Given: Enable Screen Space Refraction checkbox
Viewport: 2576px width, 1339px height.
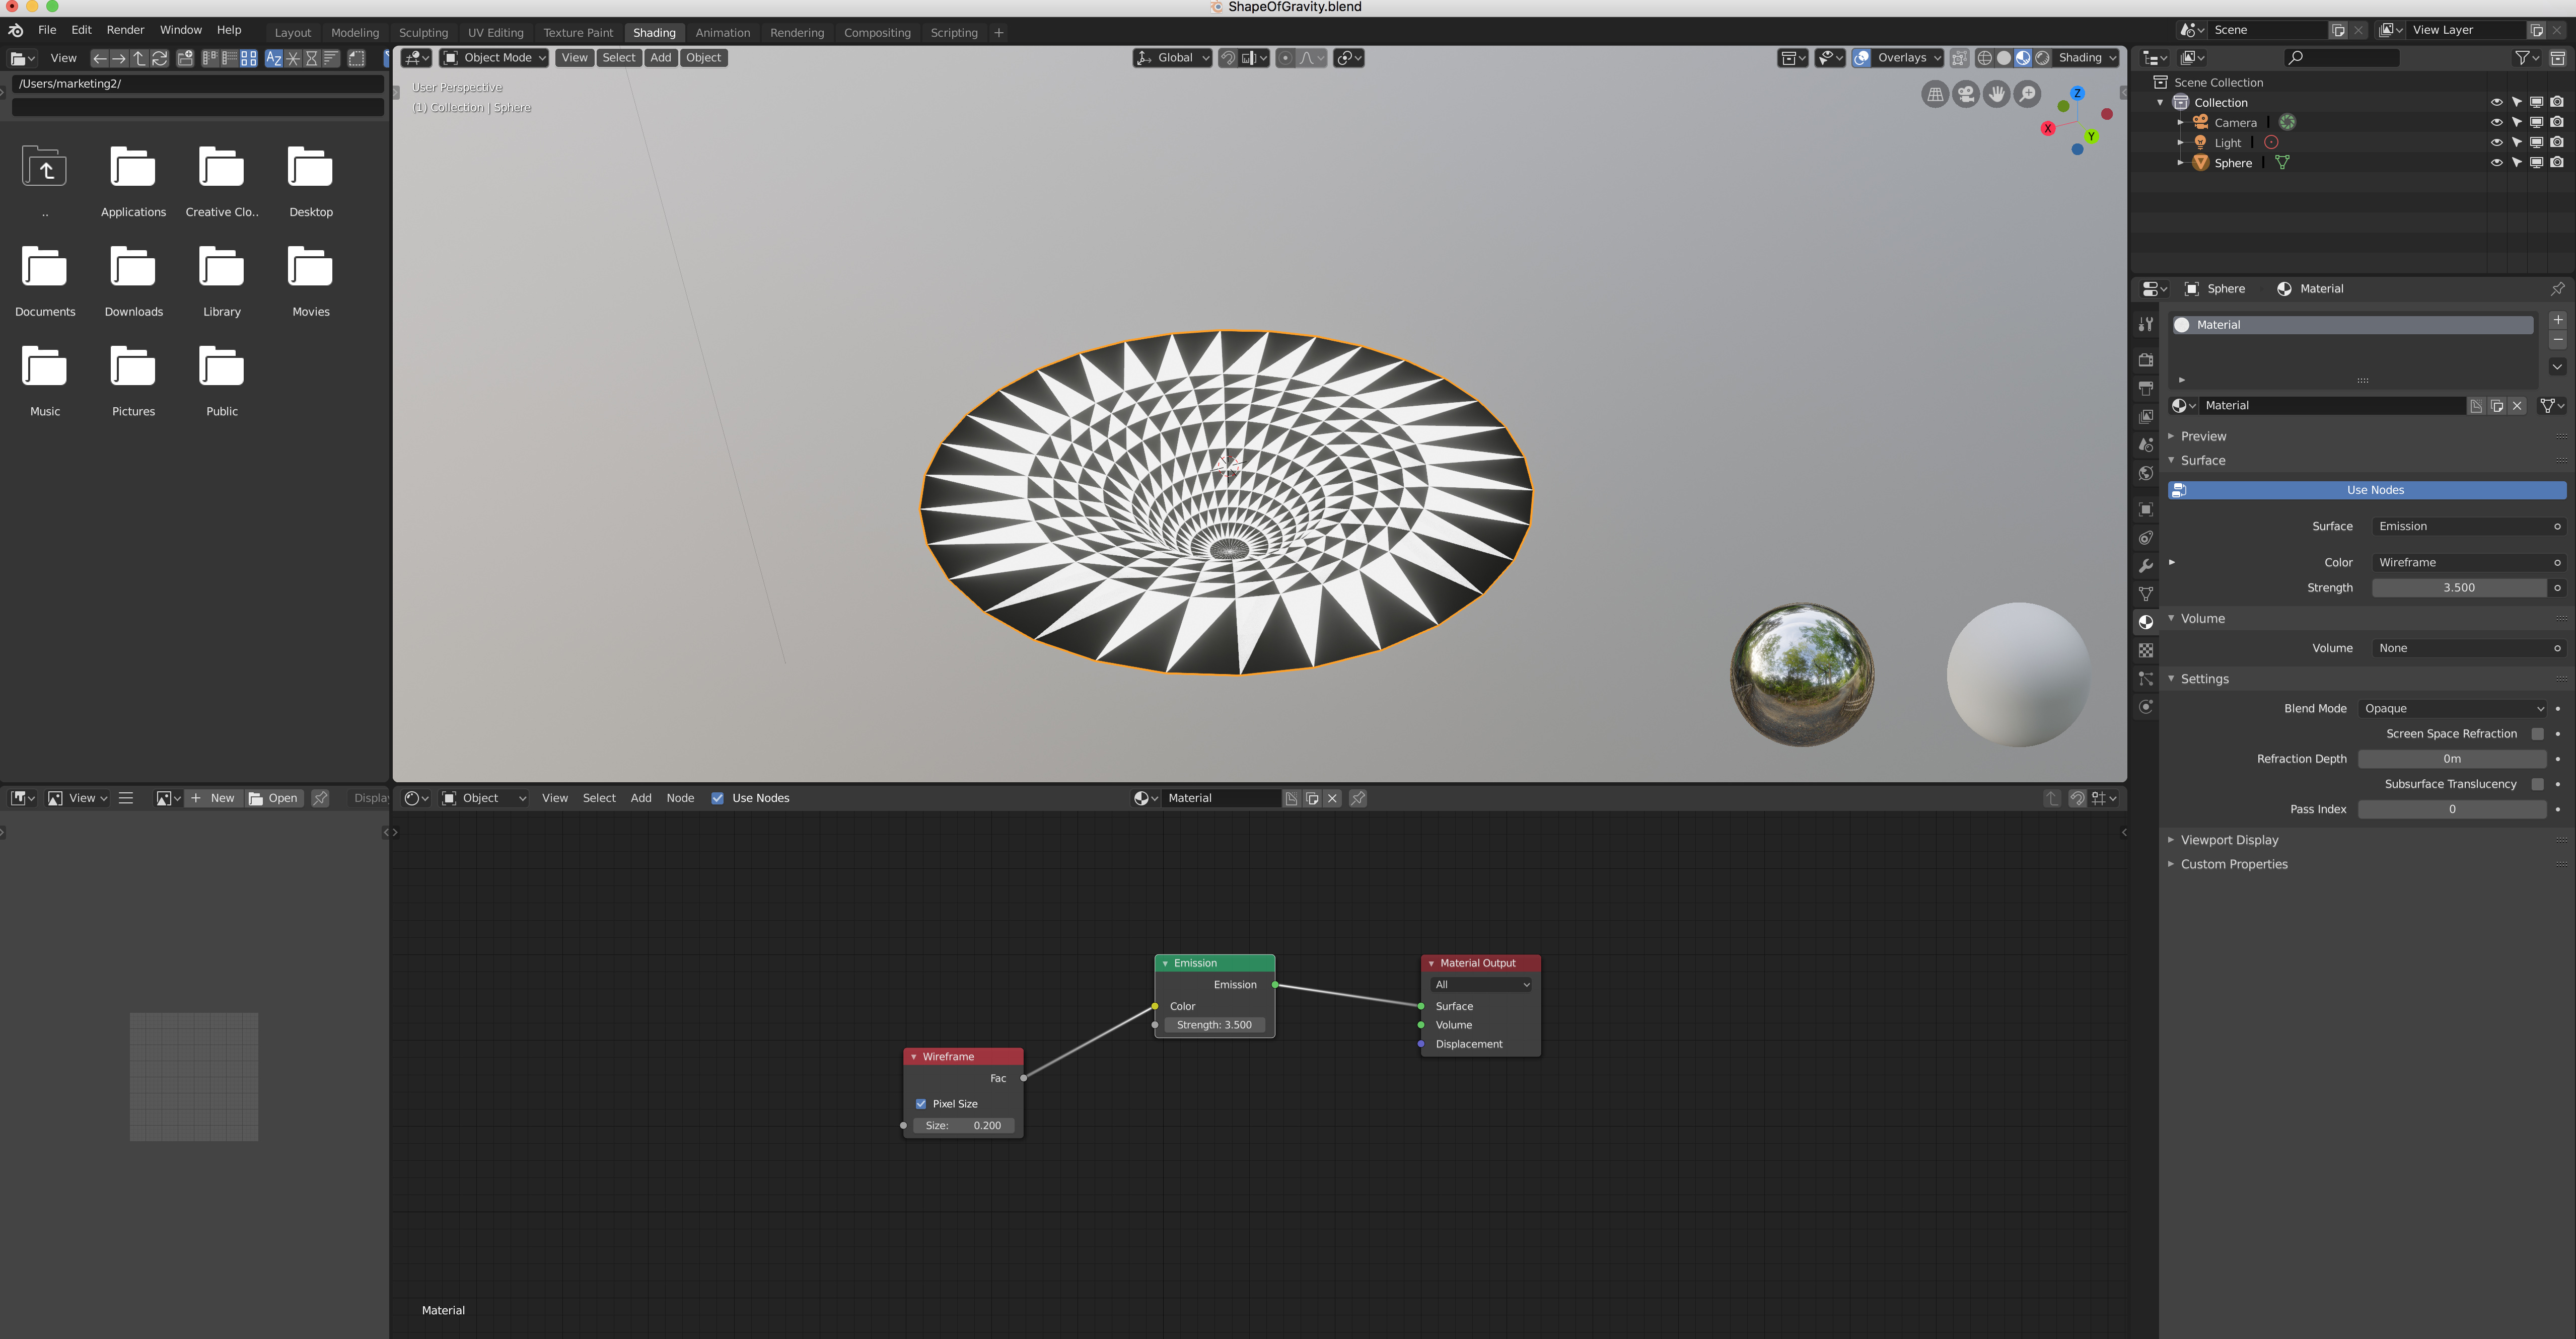Looking at the screenshot, I should coord(2538,734).
